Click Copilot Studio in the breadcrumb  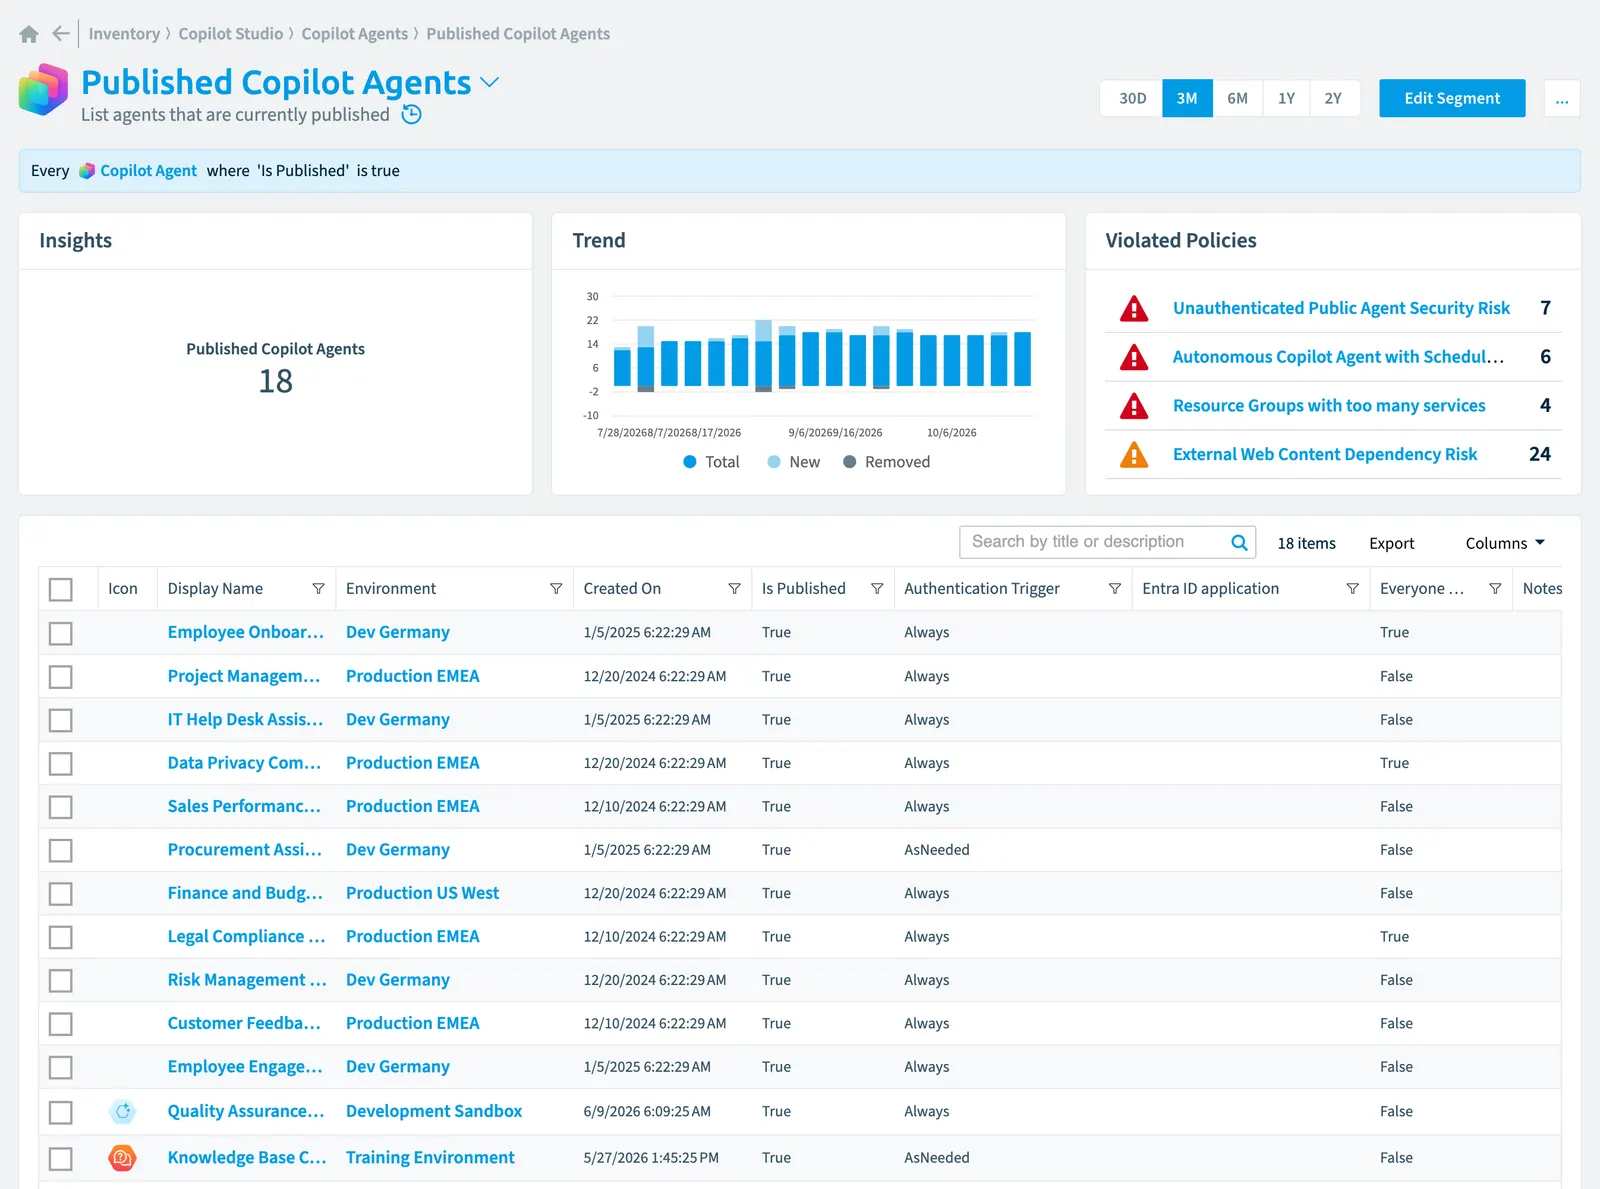(231, 34)
